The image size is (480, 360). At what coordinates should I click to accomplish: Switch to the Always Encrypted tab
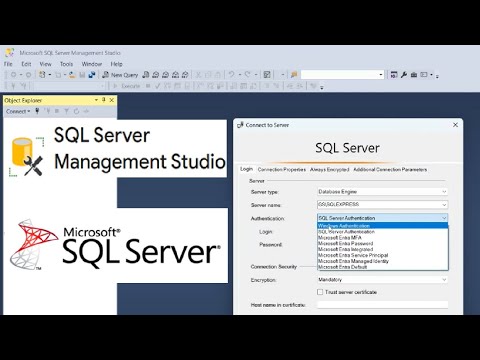[x=329, y=169]
